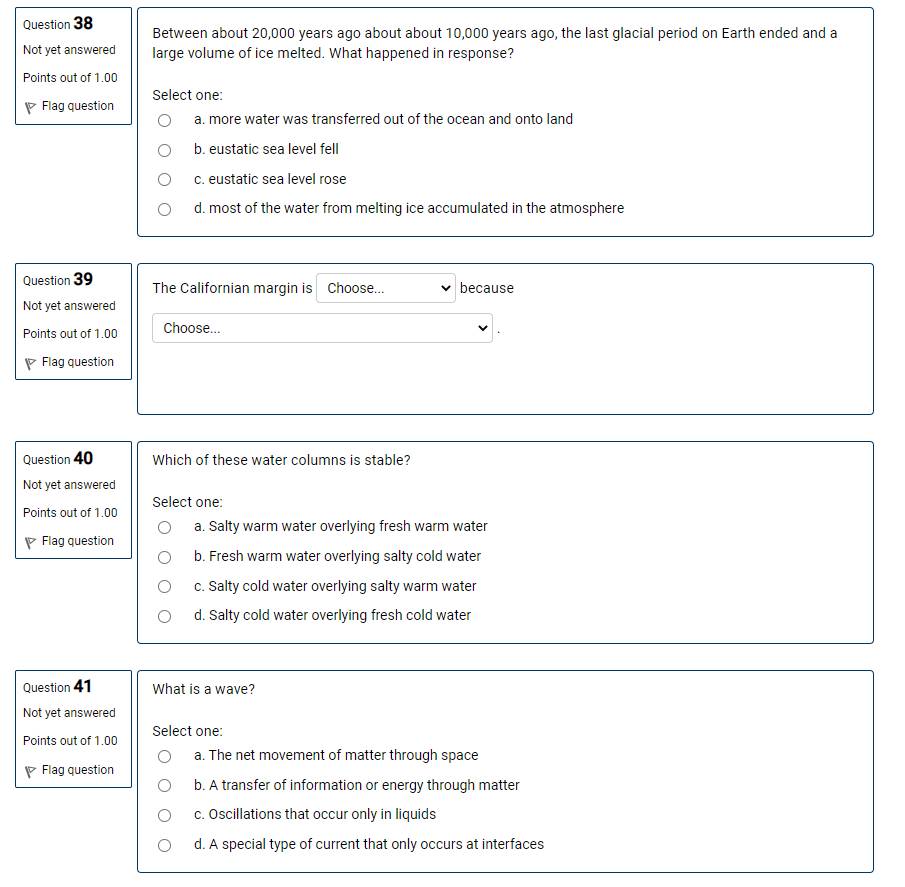Pick 'most of the water accumulated in atmosphere' option
Viewport: 905px width, 887px height.
[x=164, y=209]
